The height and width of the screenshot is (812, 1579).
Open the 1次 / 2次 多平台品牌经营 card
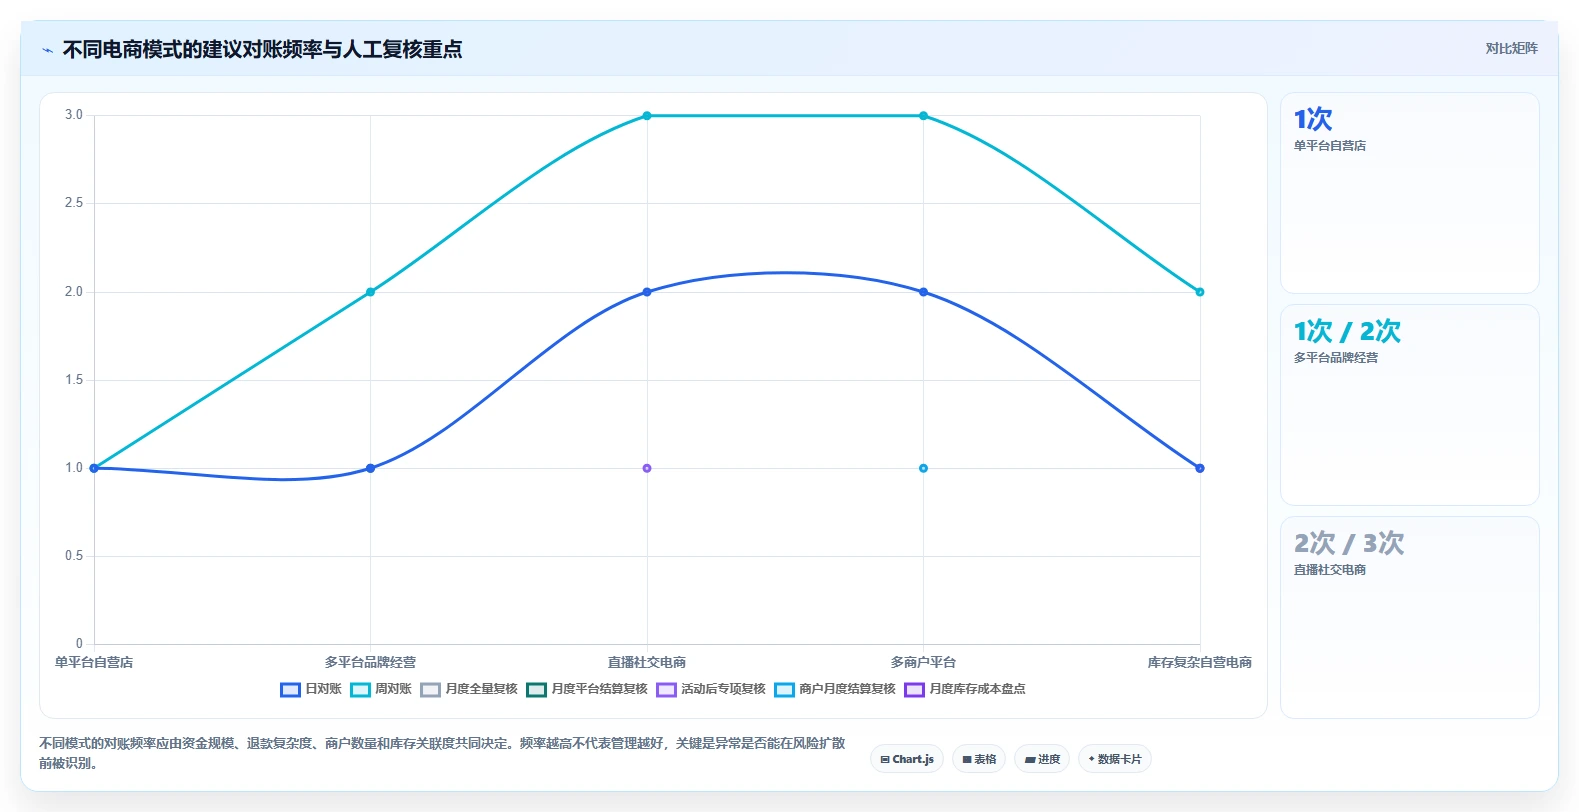point(1410,405)
